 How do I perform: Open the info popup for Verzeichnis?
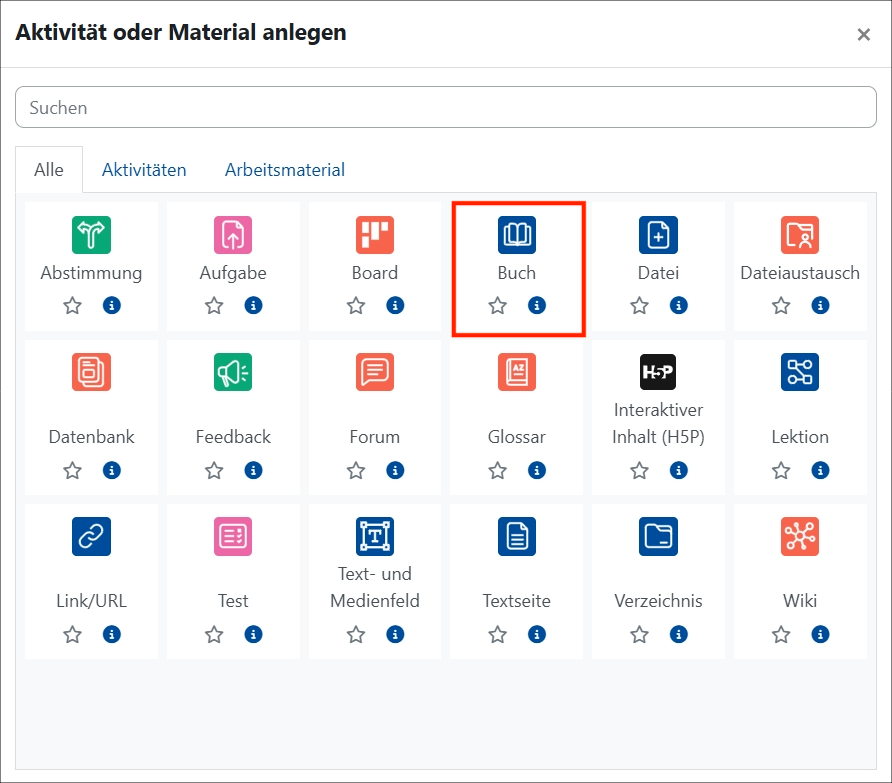click(x=679, y=634)
